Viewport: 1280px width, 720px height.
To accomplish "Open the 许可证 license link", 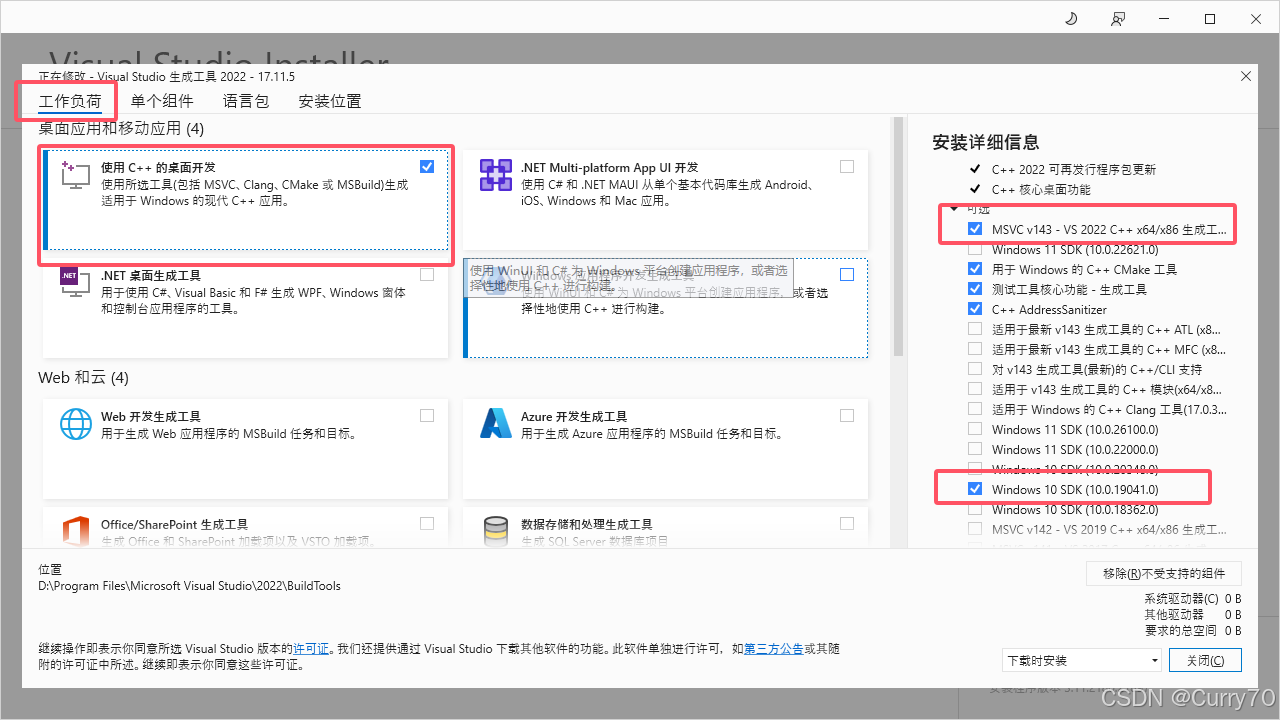I will [311, 649].
